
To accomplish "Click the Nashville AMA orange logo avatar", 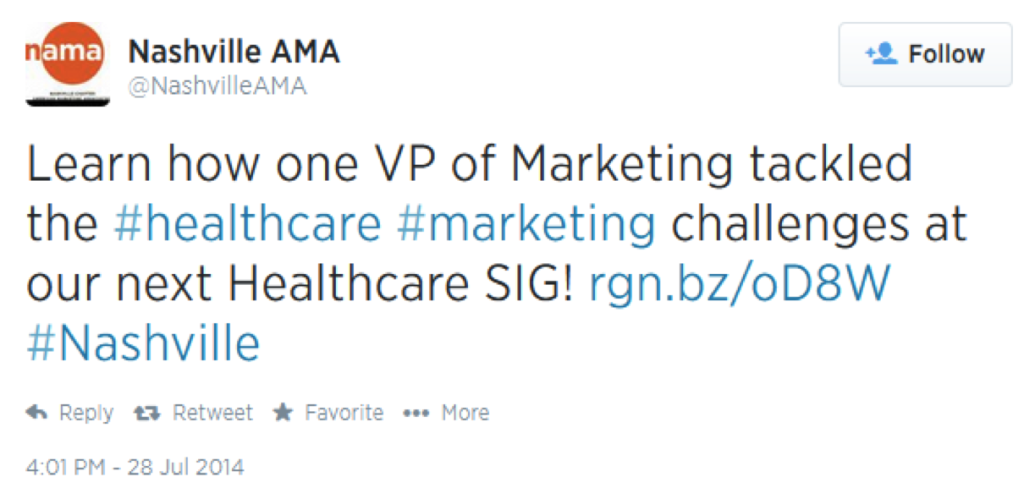I will (67, 64).
